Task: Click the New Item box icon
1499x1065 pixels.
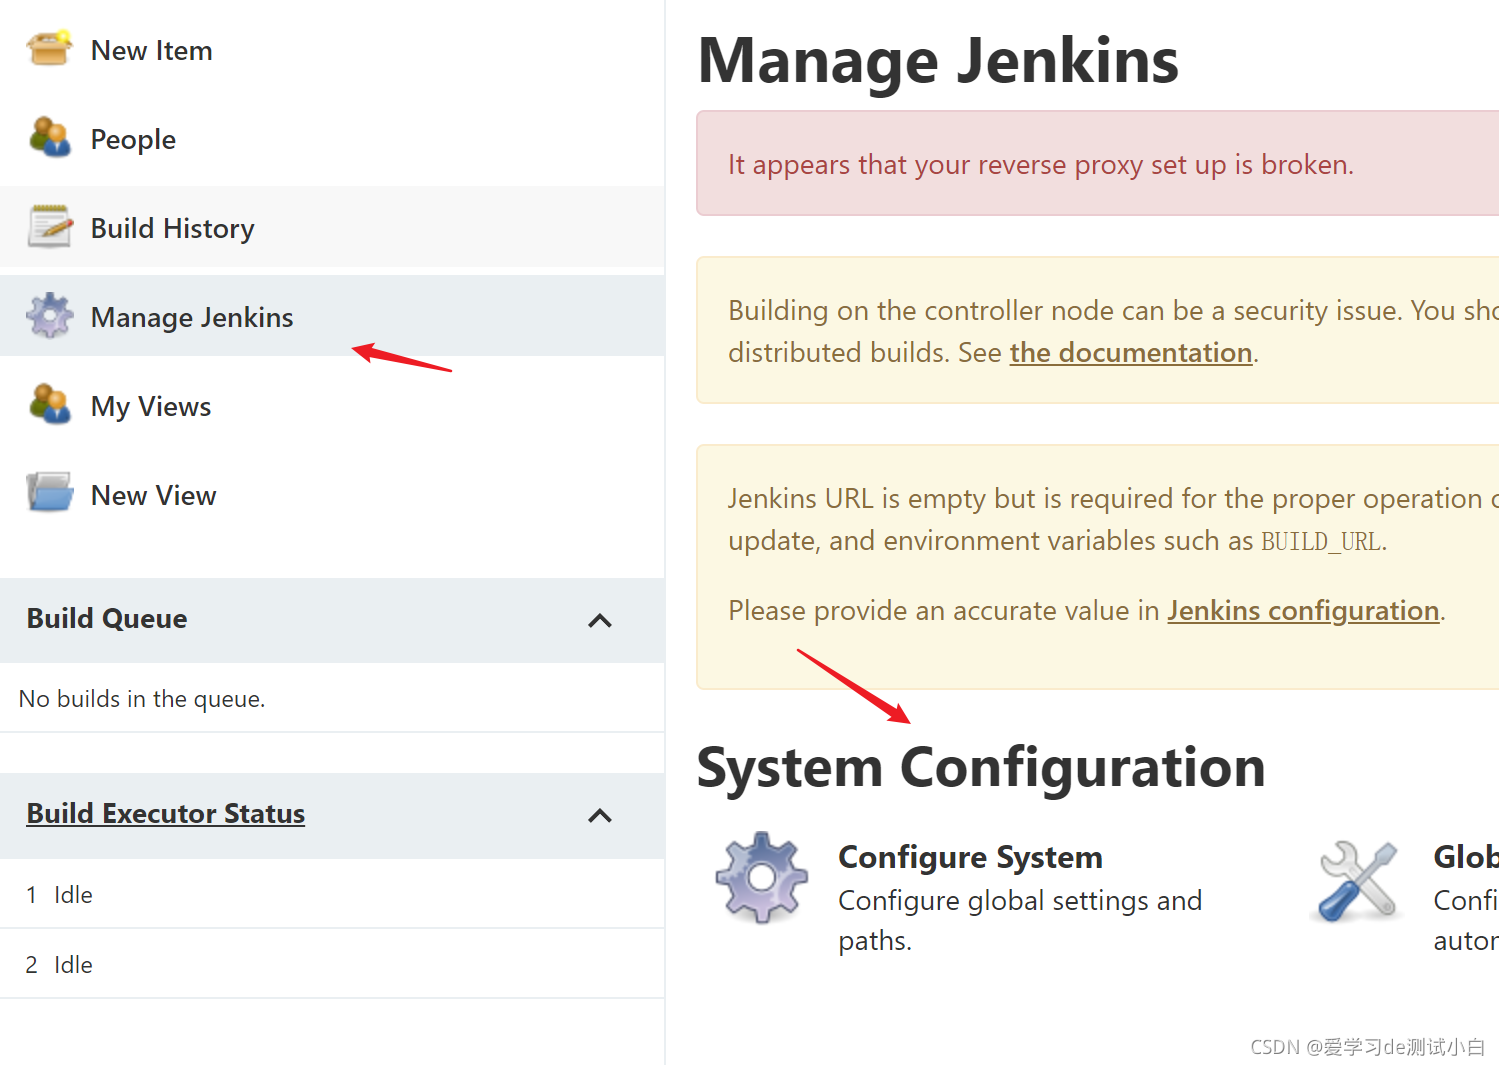Action: (50, 49)
